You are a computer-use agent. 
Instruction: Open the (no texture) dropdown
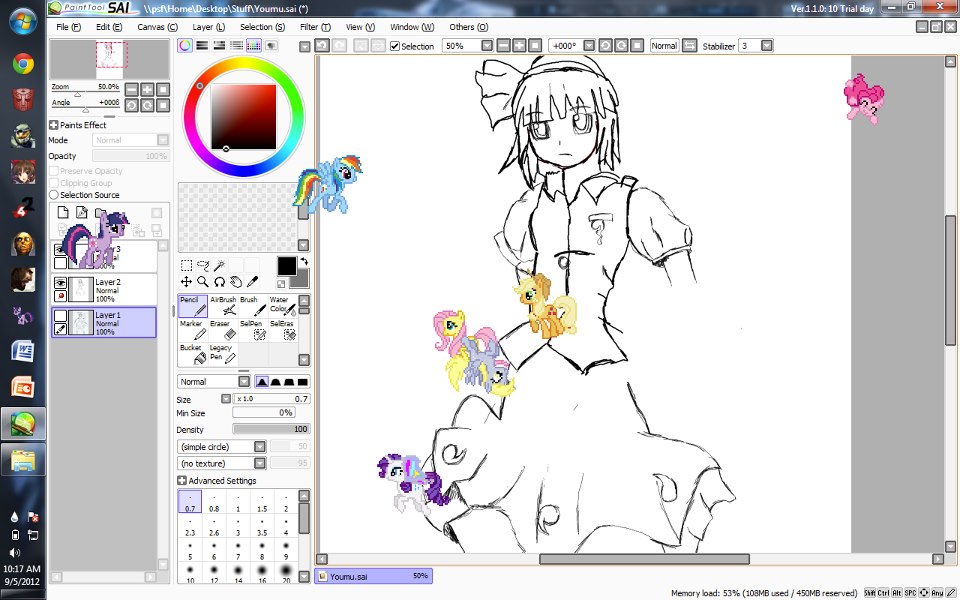[x=260, y=463]
